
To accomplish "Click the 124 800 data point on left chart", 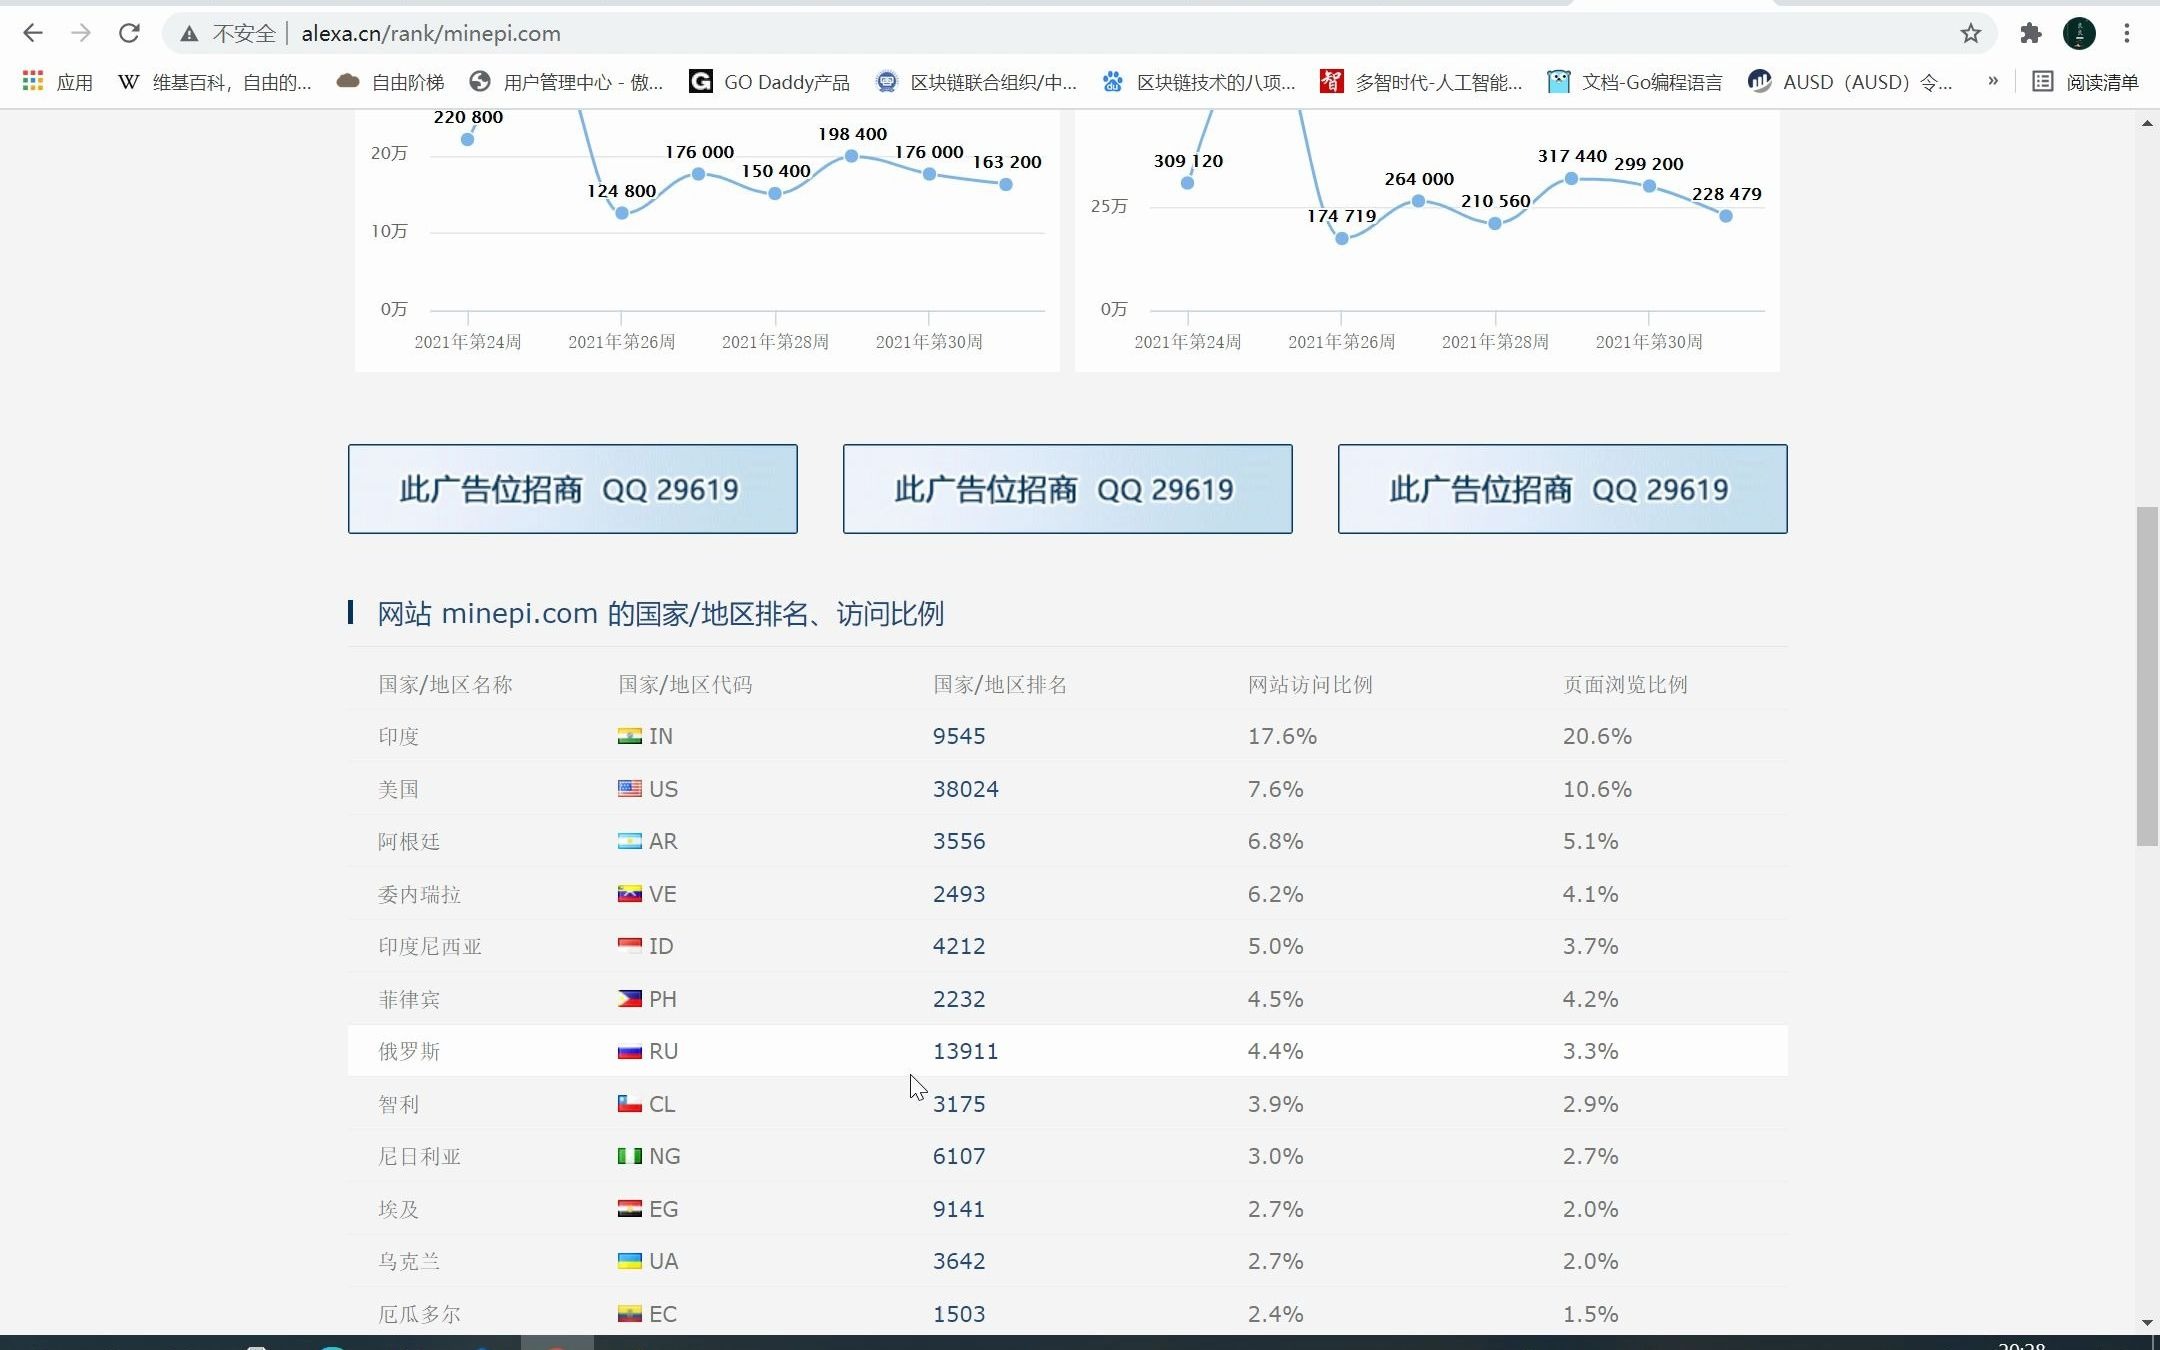I will (x=622, y=212).
